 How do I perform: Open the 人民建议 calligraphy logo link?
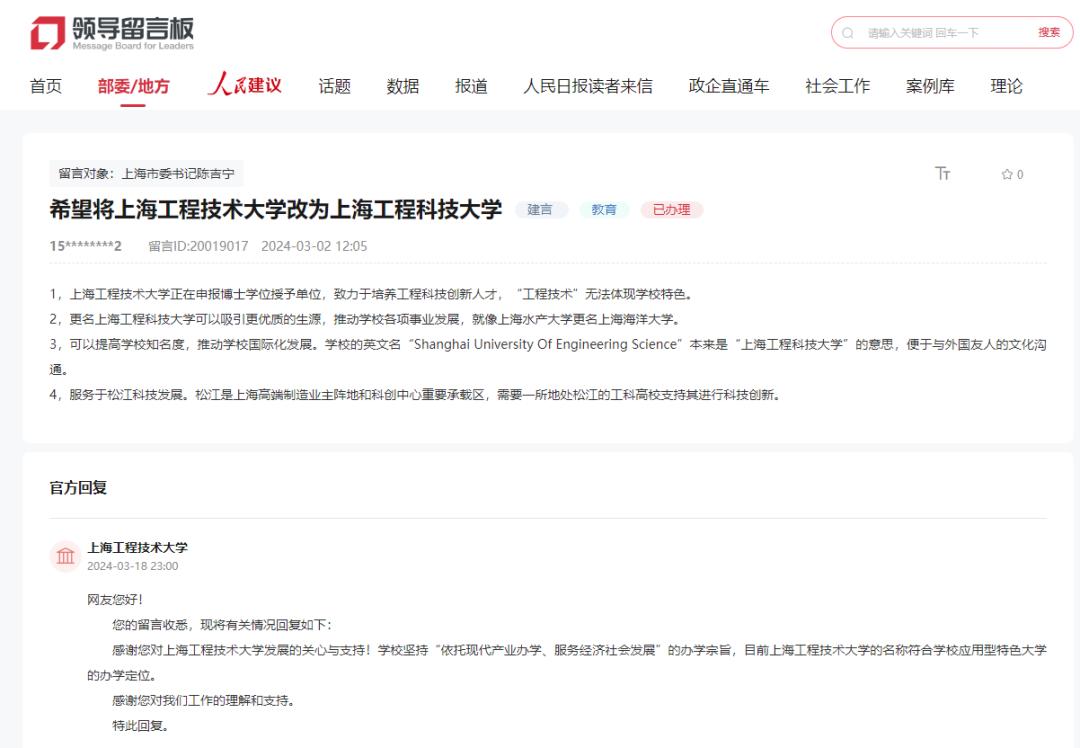[x=245, y=86]
